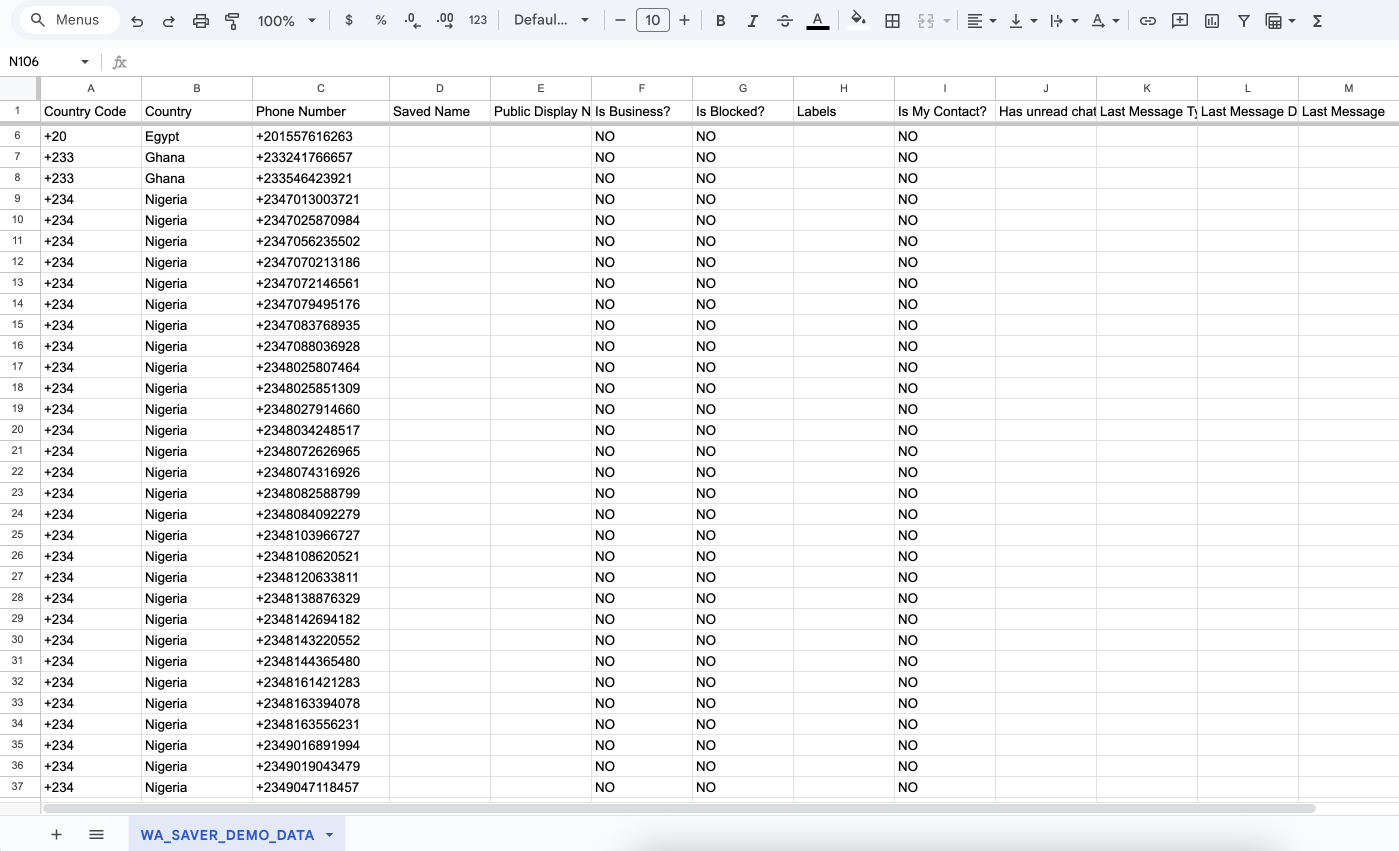
Task: Open the font family dropdown
Action: click(551, 20)
